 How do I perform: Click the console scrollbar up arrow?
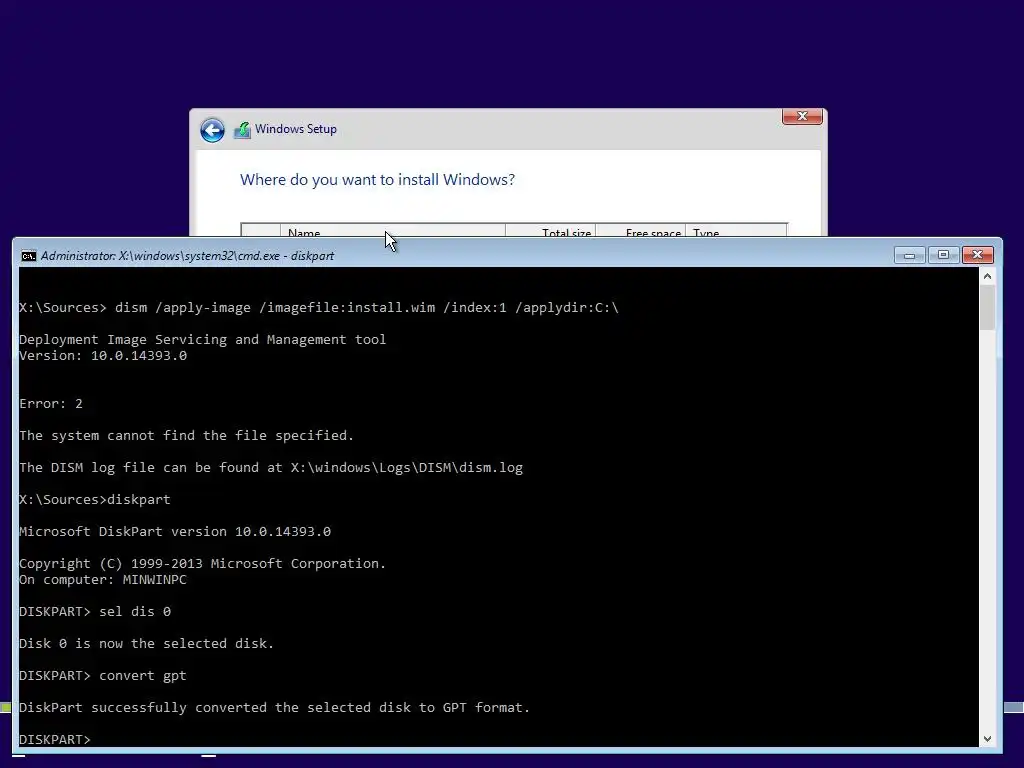click(x=987, y=276)
